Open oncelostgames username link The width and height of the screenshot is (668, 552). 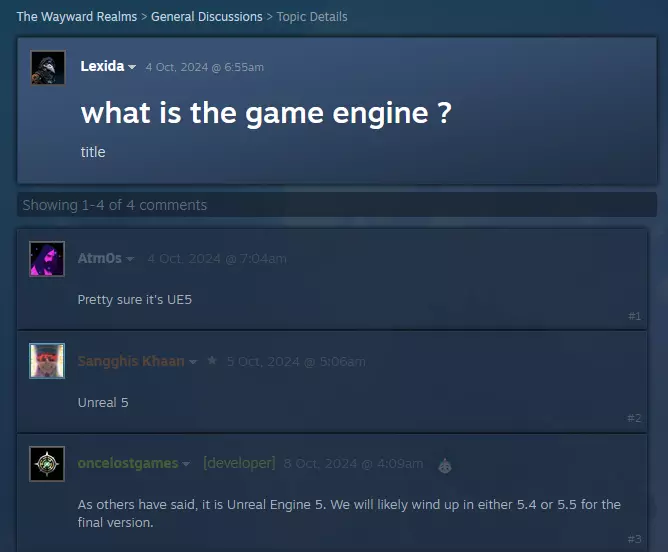tap(128, 463)
